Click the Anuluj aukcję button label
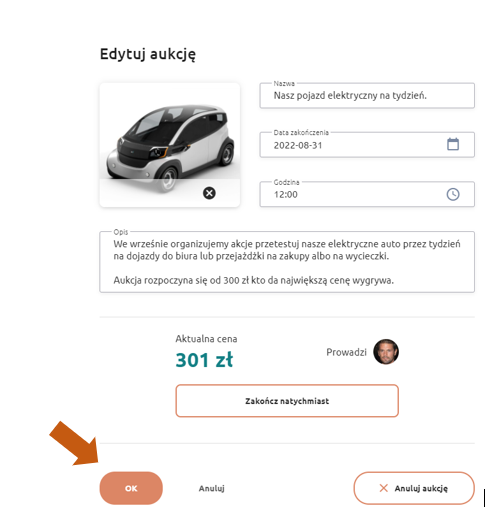Viewport: 490px width, 522px height. [x=421, y=488]
